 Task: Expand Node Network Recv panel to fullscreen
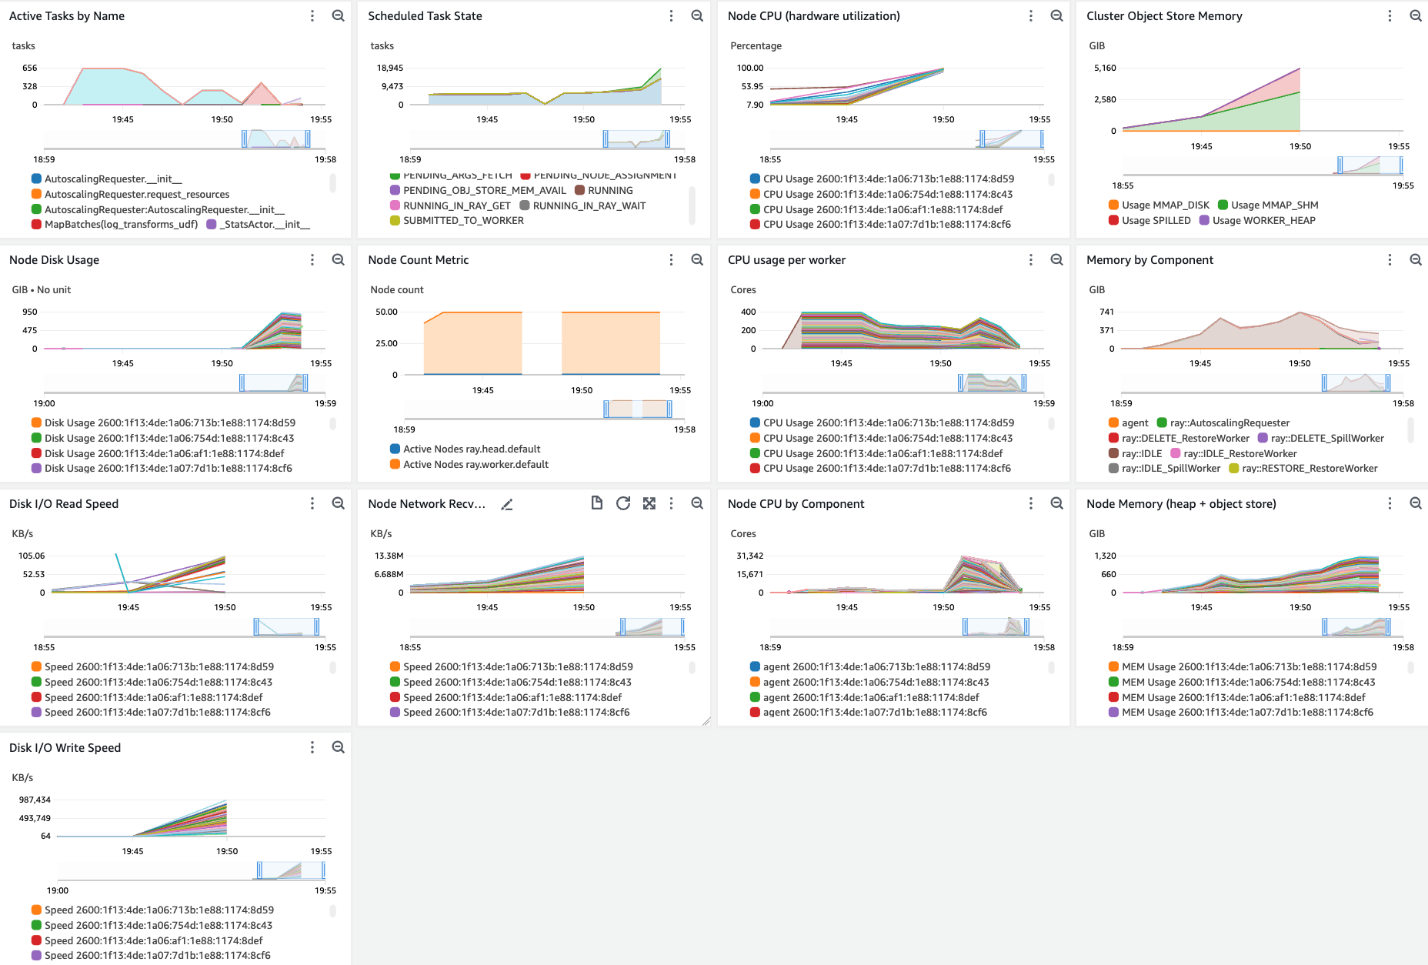649,503
